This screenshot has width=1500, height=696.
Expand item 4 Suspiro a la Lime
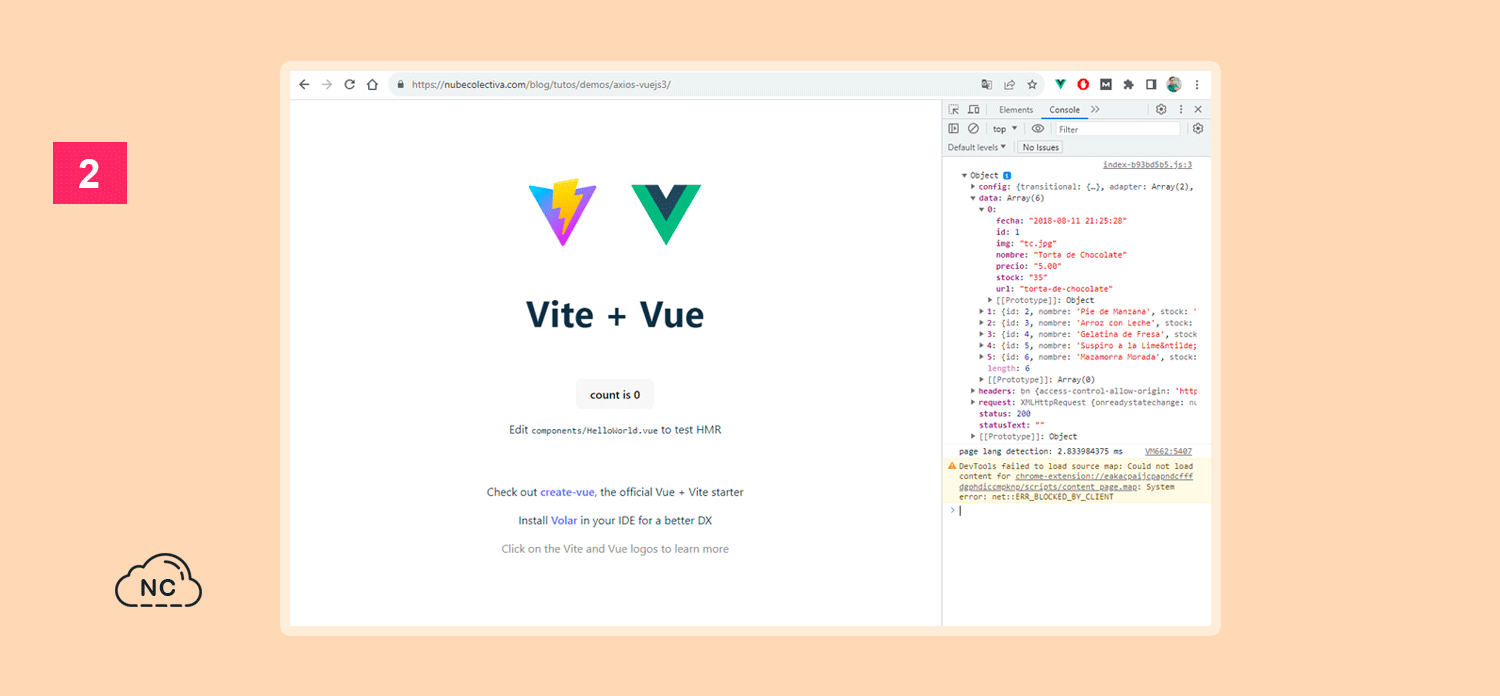tap(981, 346)
